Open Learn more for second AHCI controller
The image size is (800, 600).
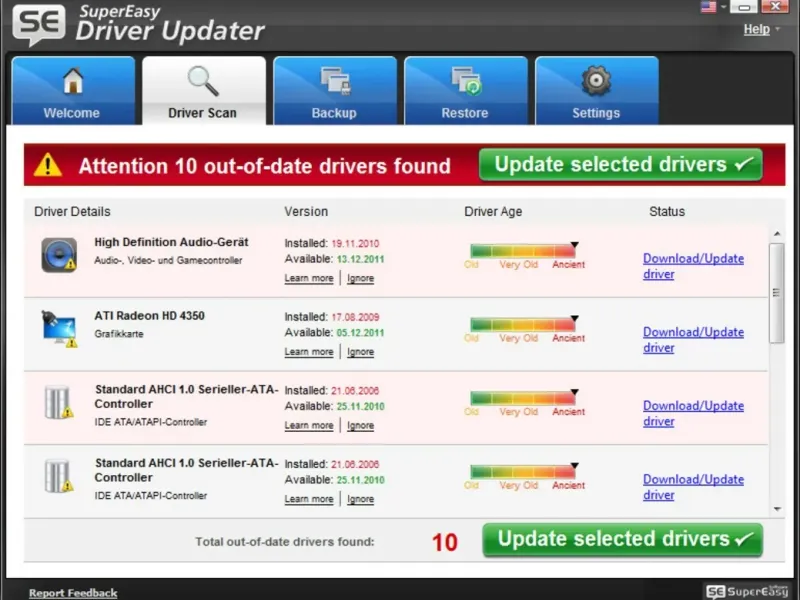[309, 498]
